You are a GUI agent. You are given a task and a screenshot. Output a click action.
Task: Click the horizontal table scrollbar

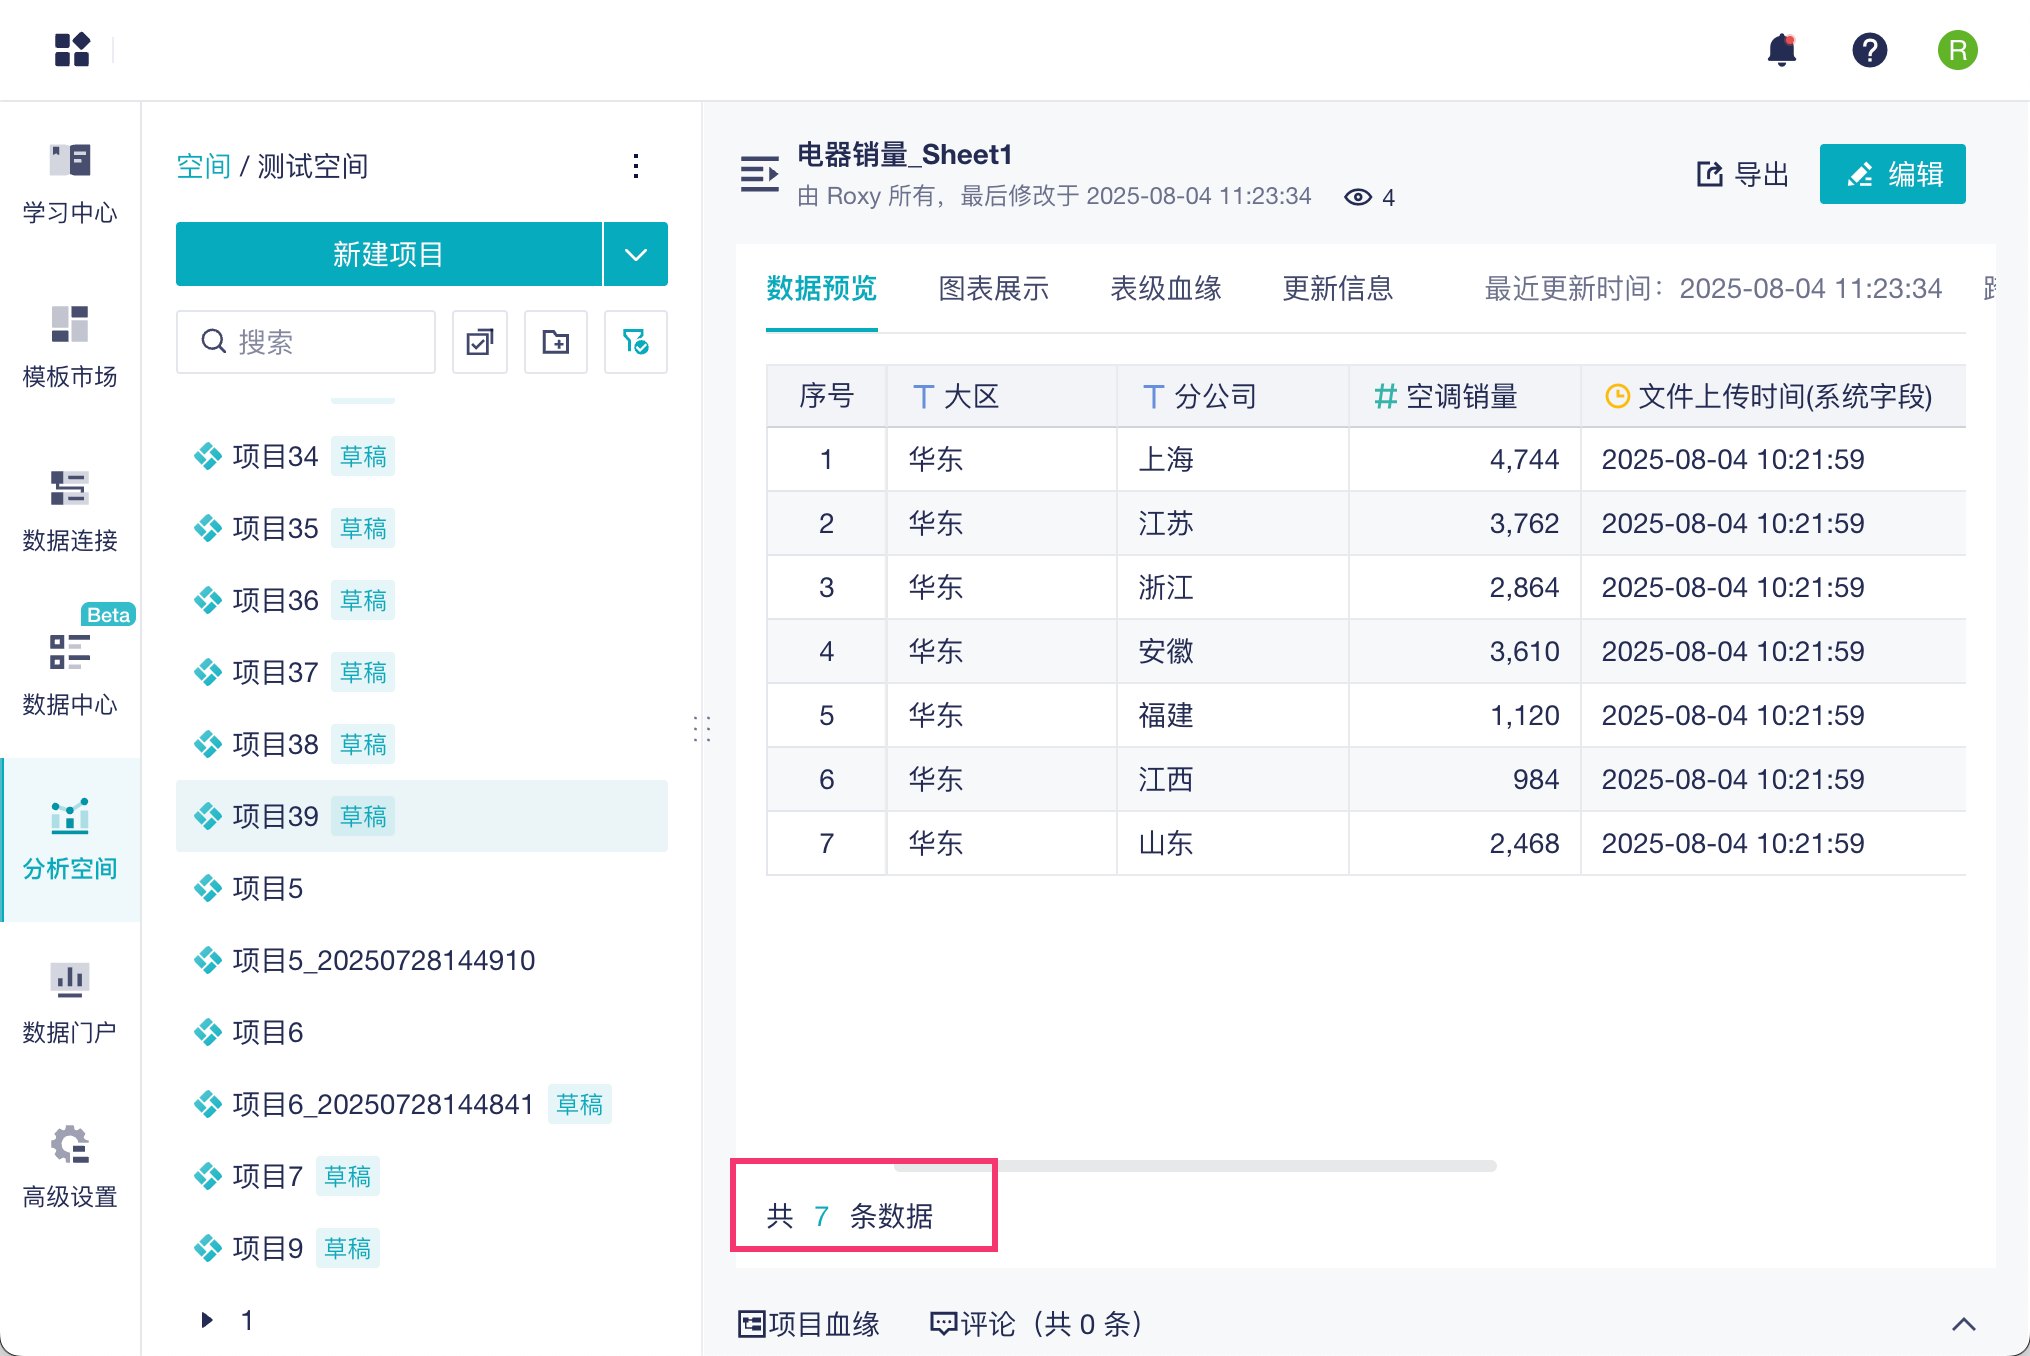pyautogui.click(x=1195, y=1166)
